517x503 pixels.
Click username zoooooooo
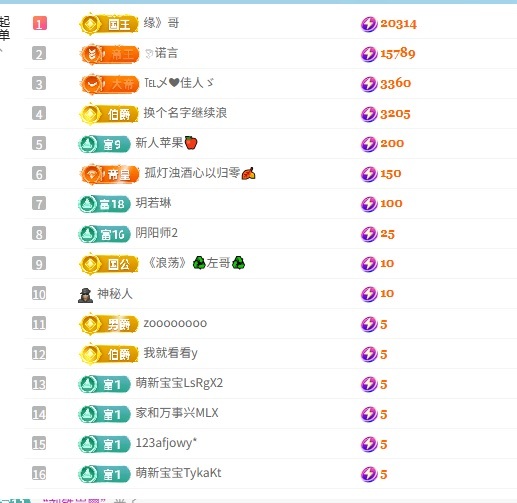[x=175, y=323]
